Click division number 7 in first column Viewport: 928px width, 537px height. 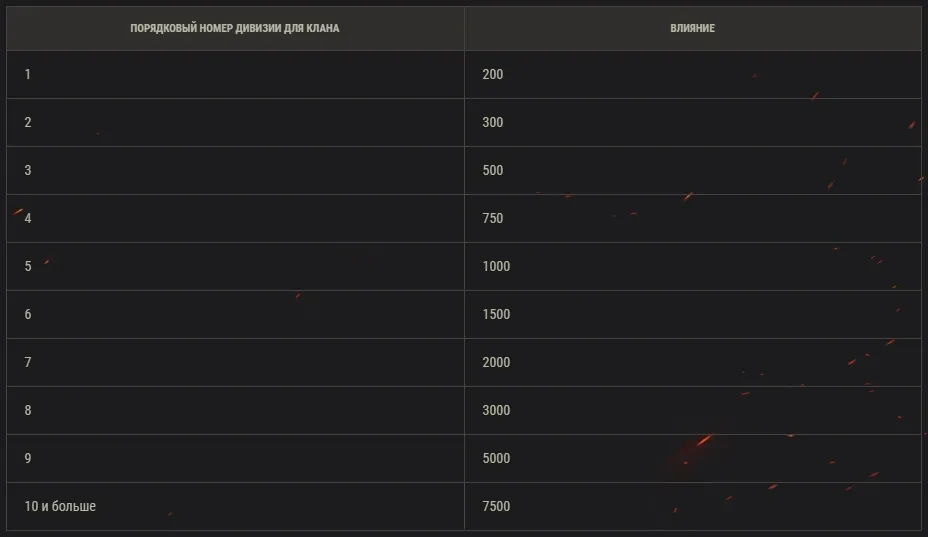[x=28, y=363]
